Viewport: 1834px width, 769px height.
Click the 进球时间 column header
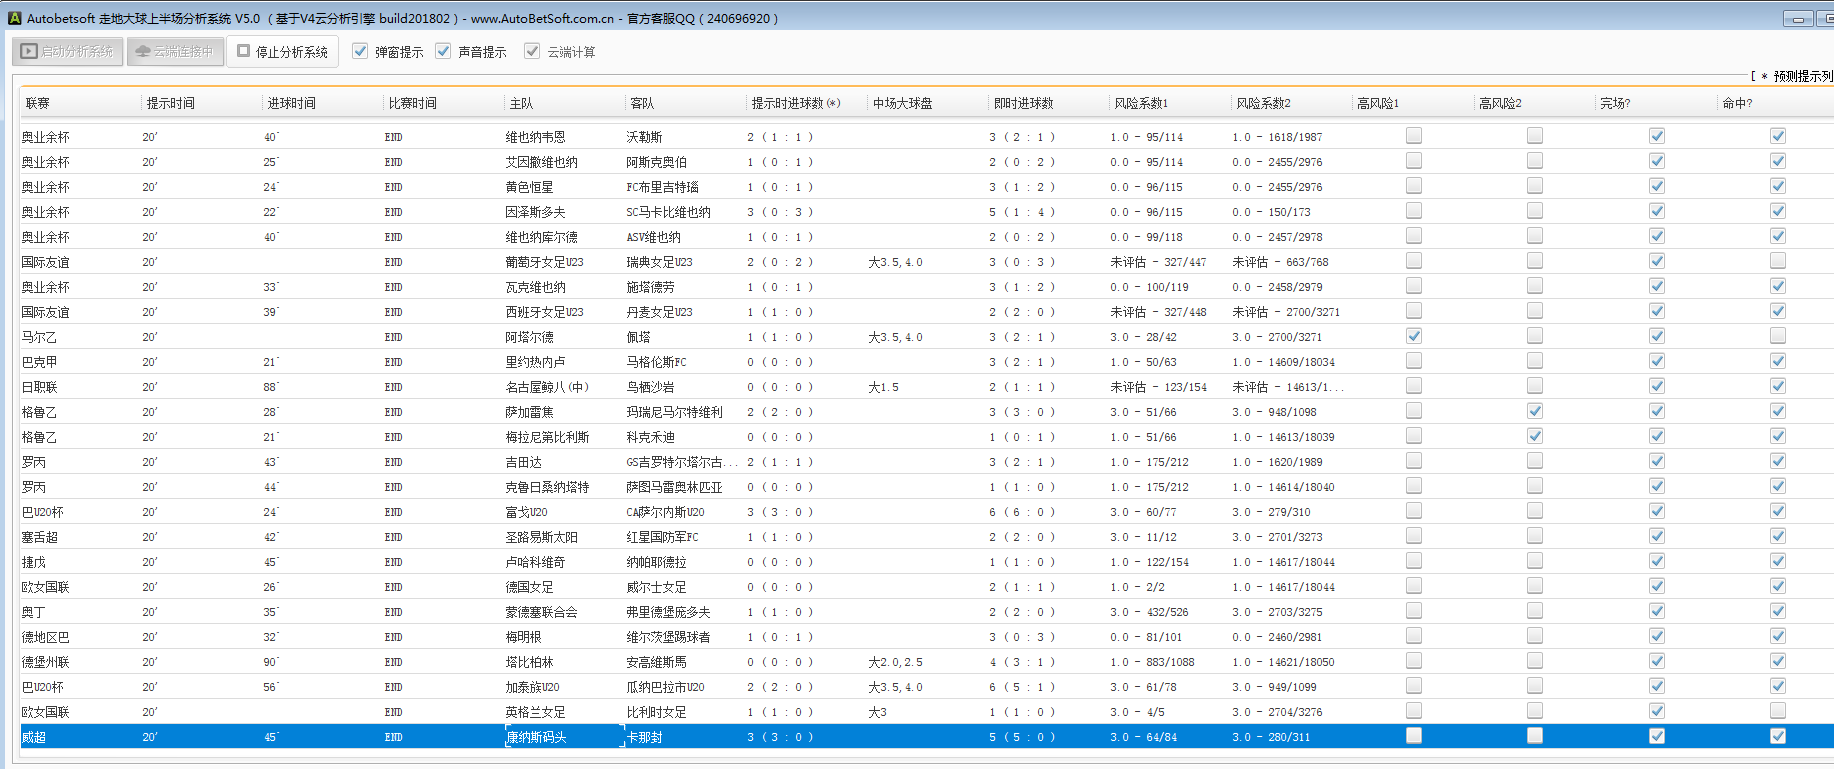coord(291,103)
